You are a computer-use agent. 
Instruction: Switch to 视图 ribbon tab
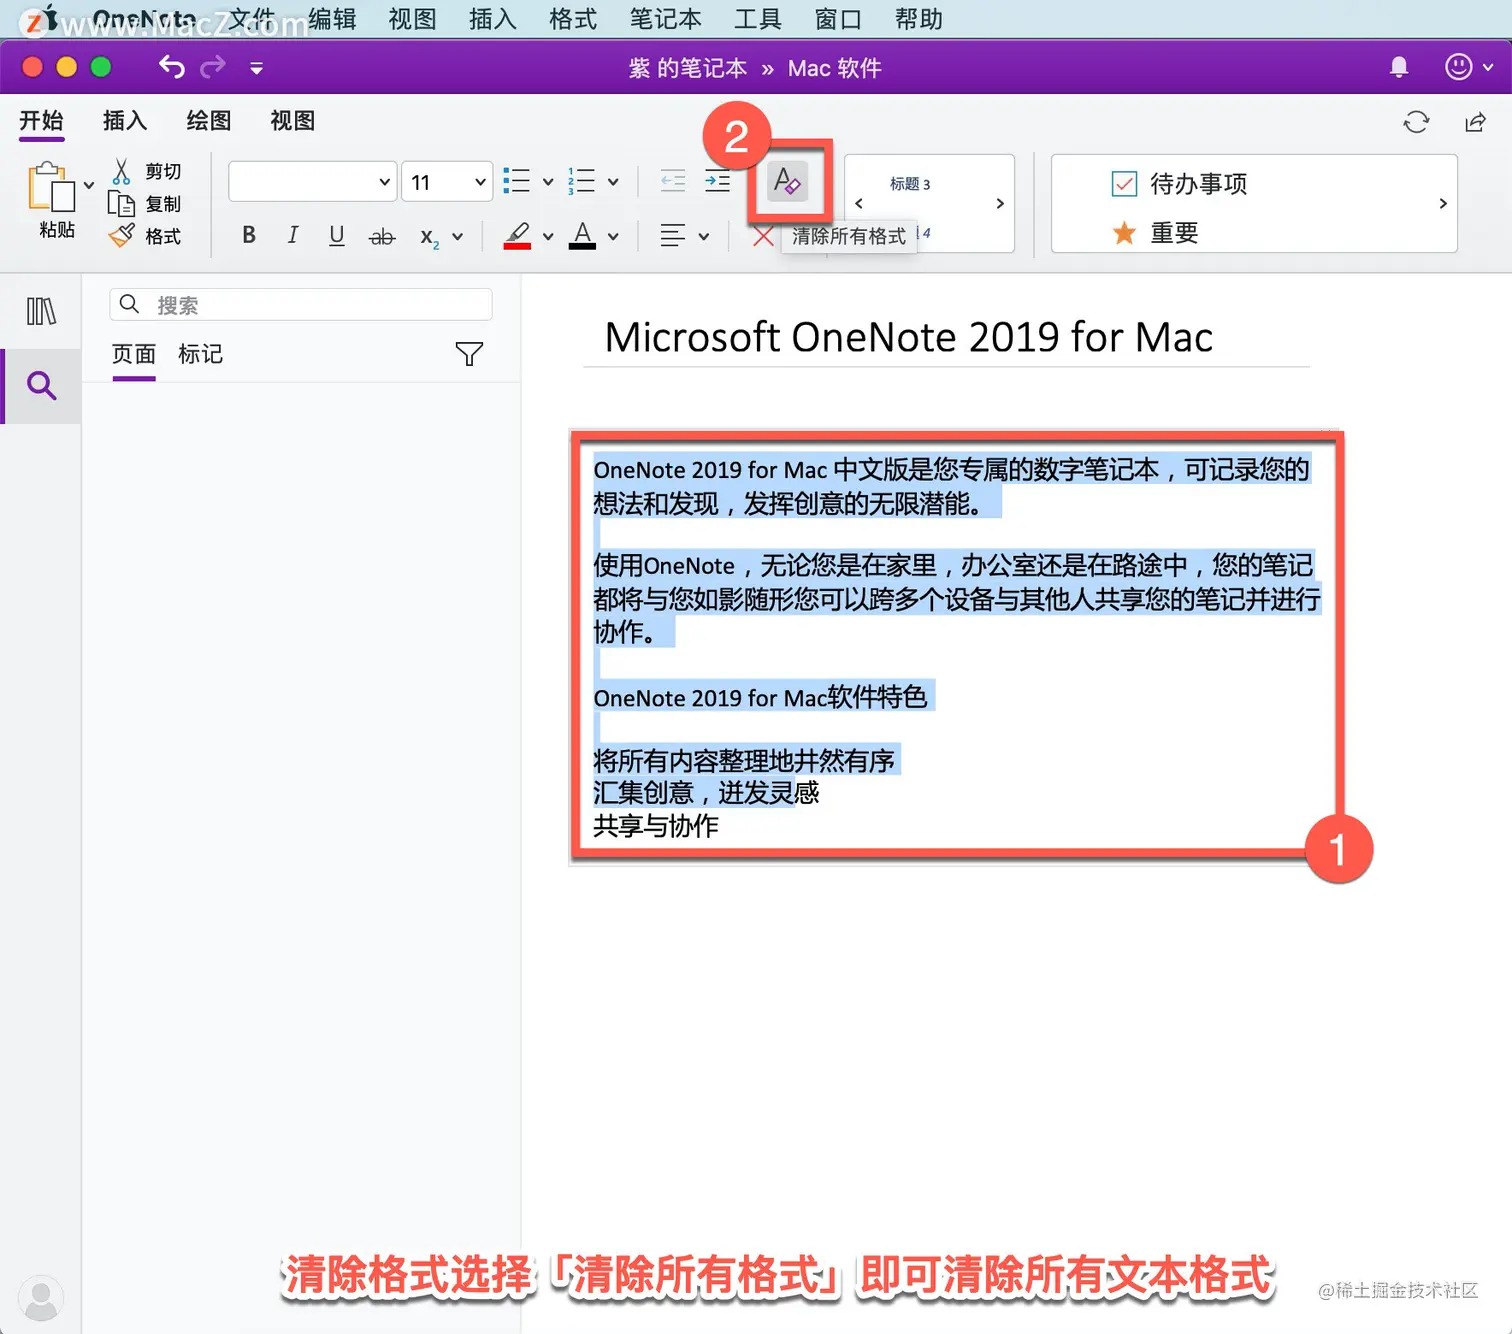point(293,121)
